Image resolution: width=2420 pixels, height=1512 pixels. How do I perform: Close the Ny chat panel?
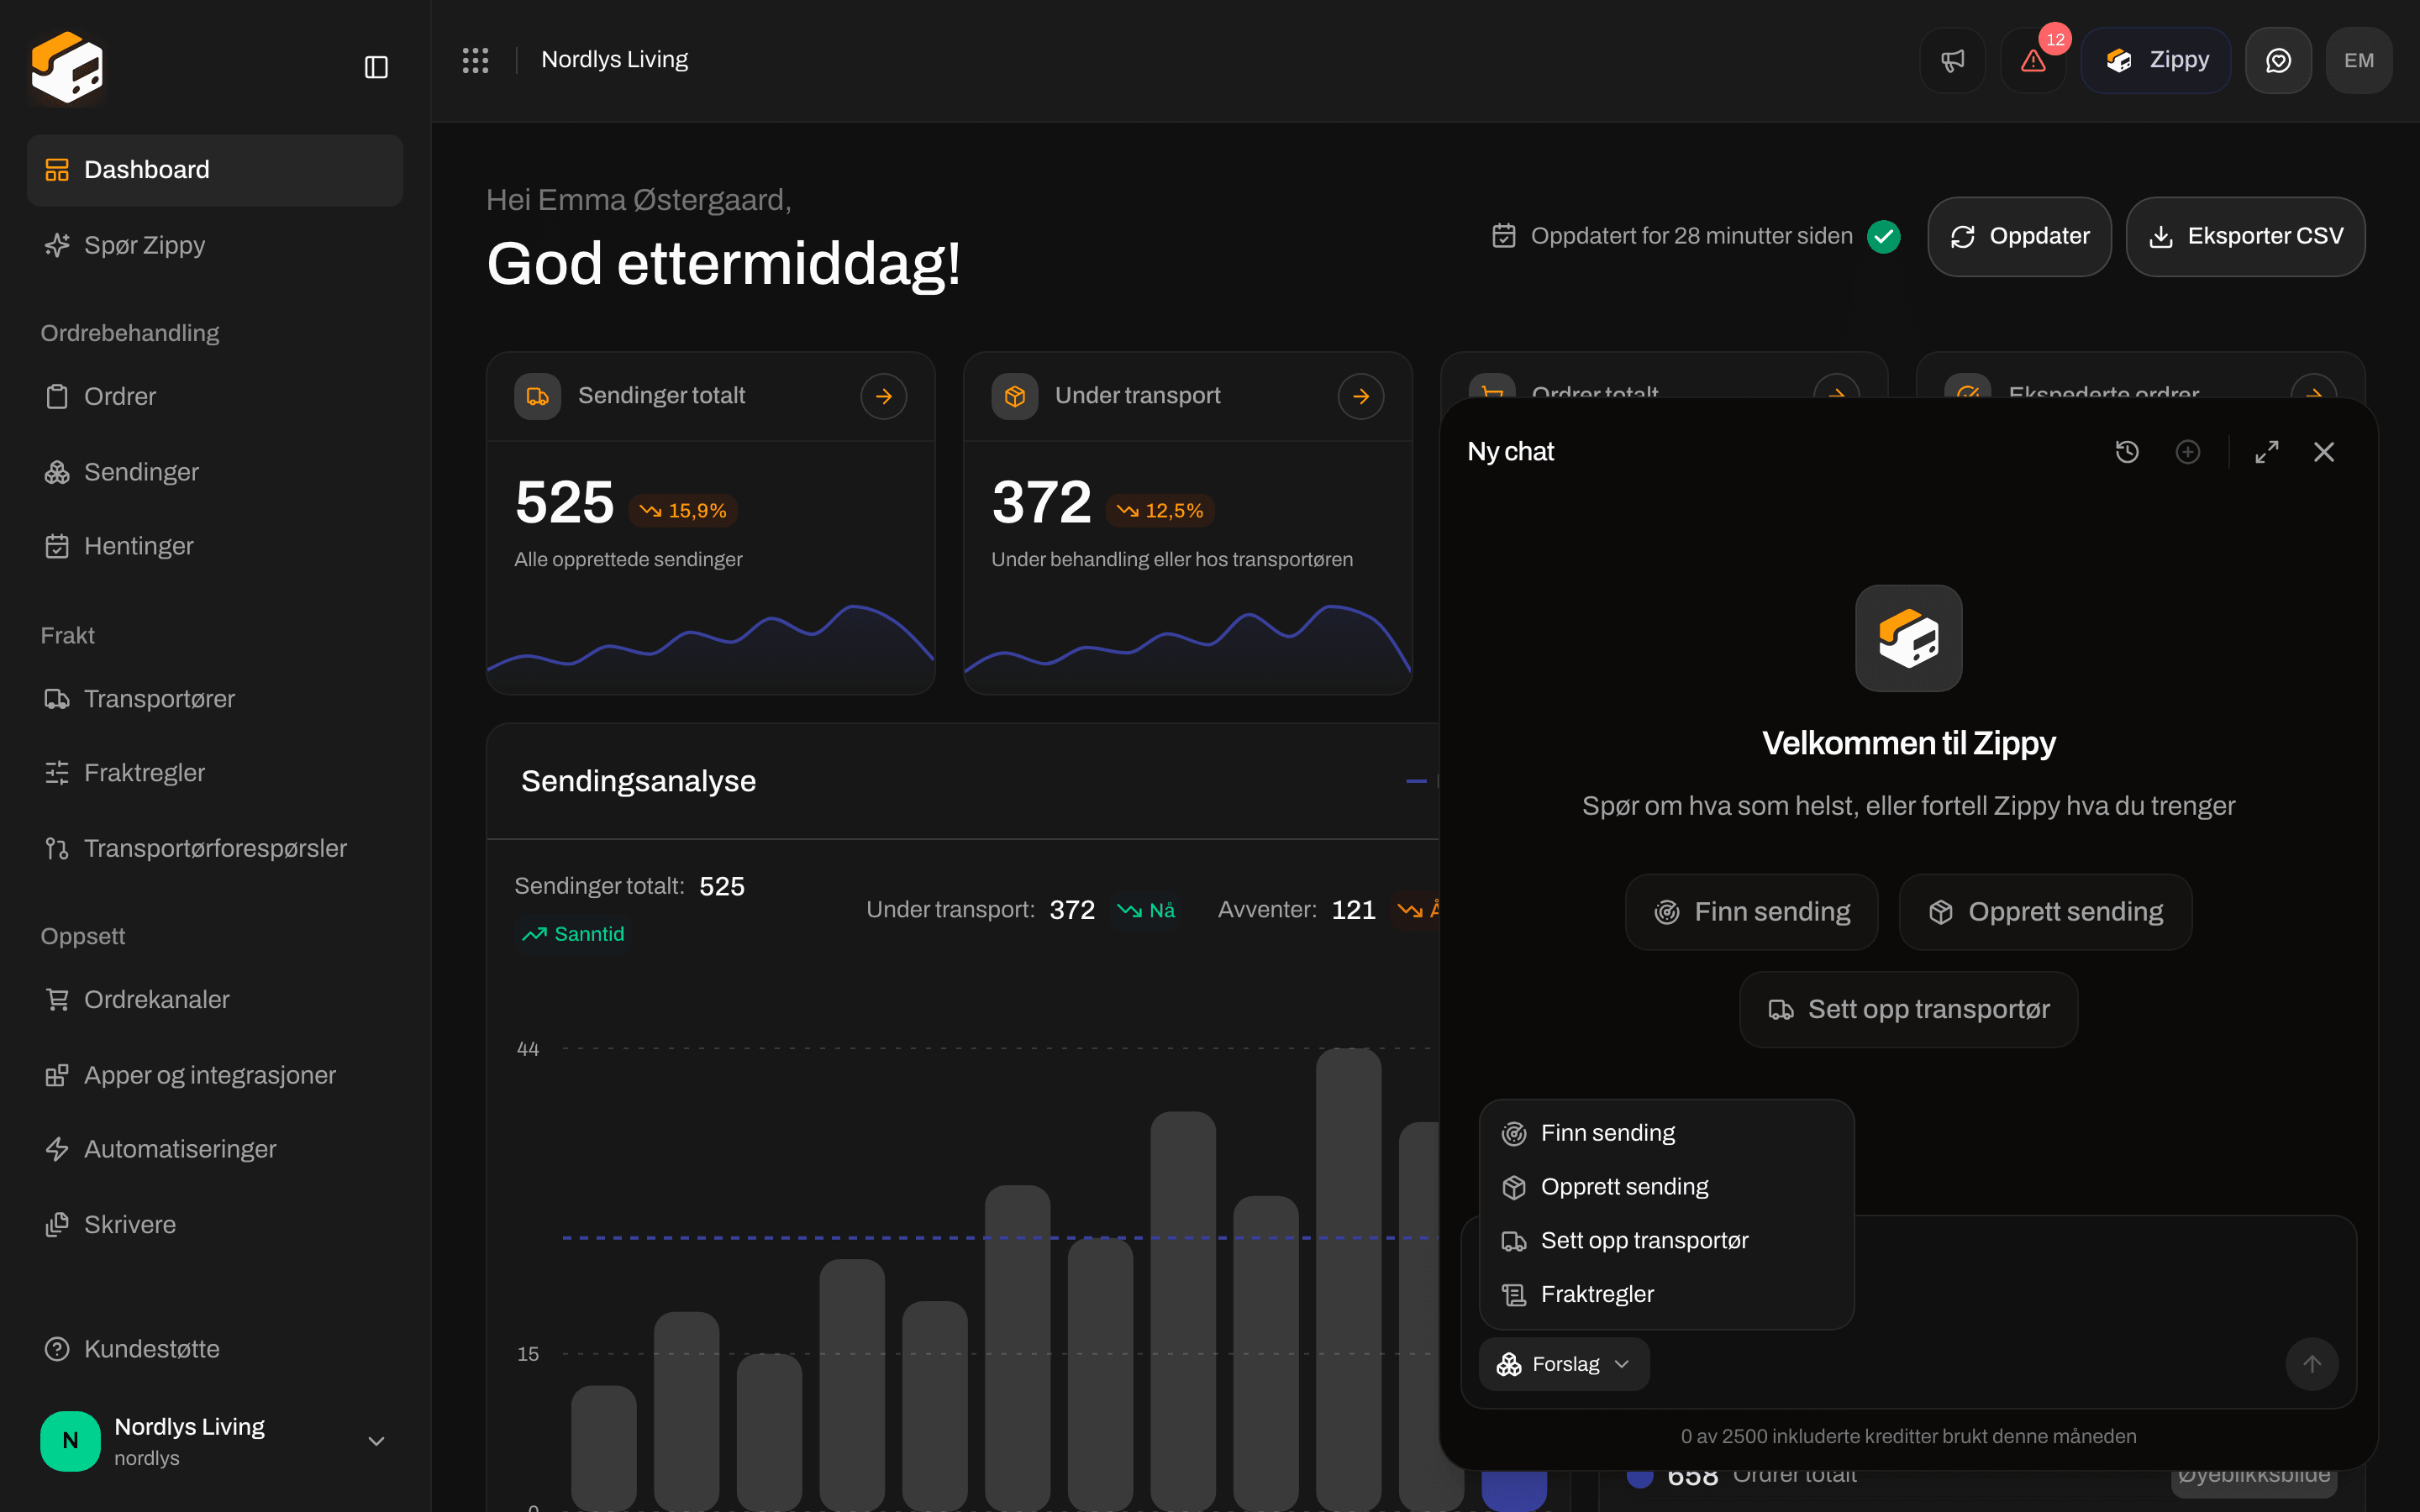tap(2324, 452)
